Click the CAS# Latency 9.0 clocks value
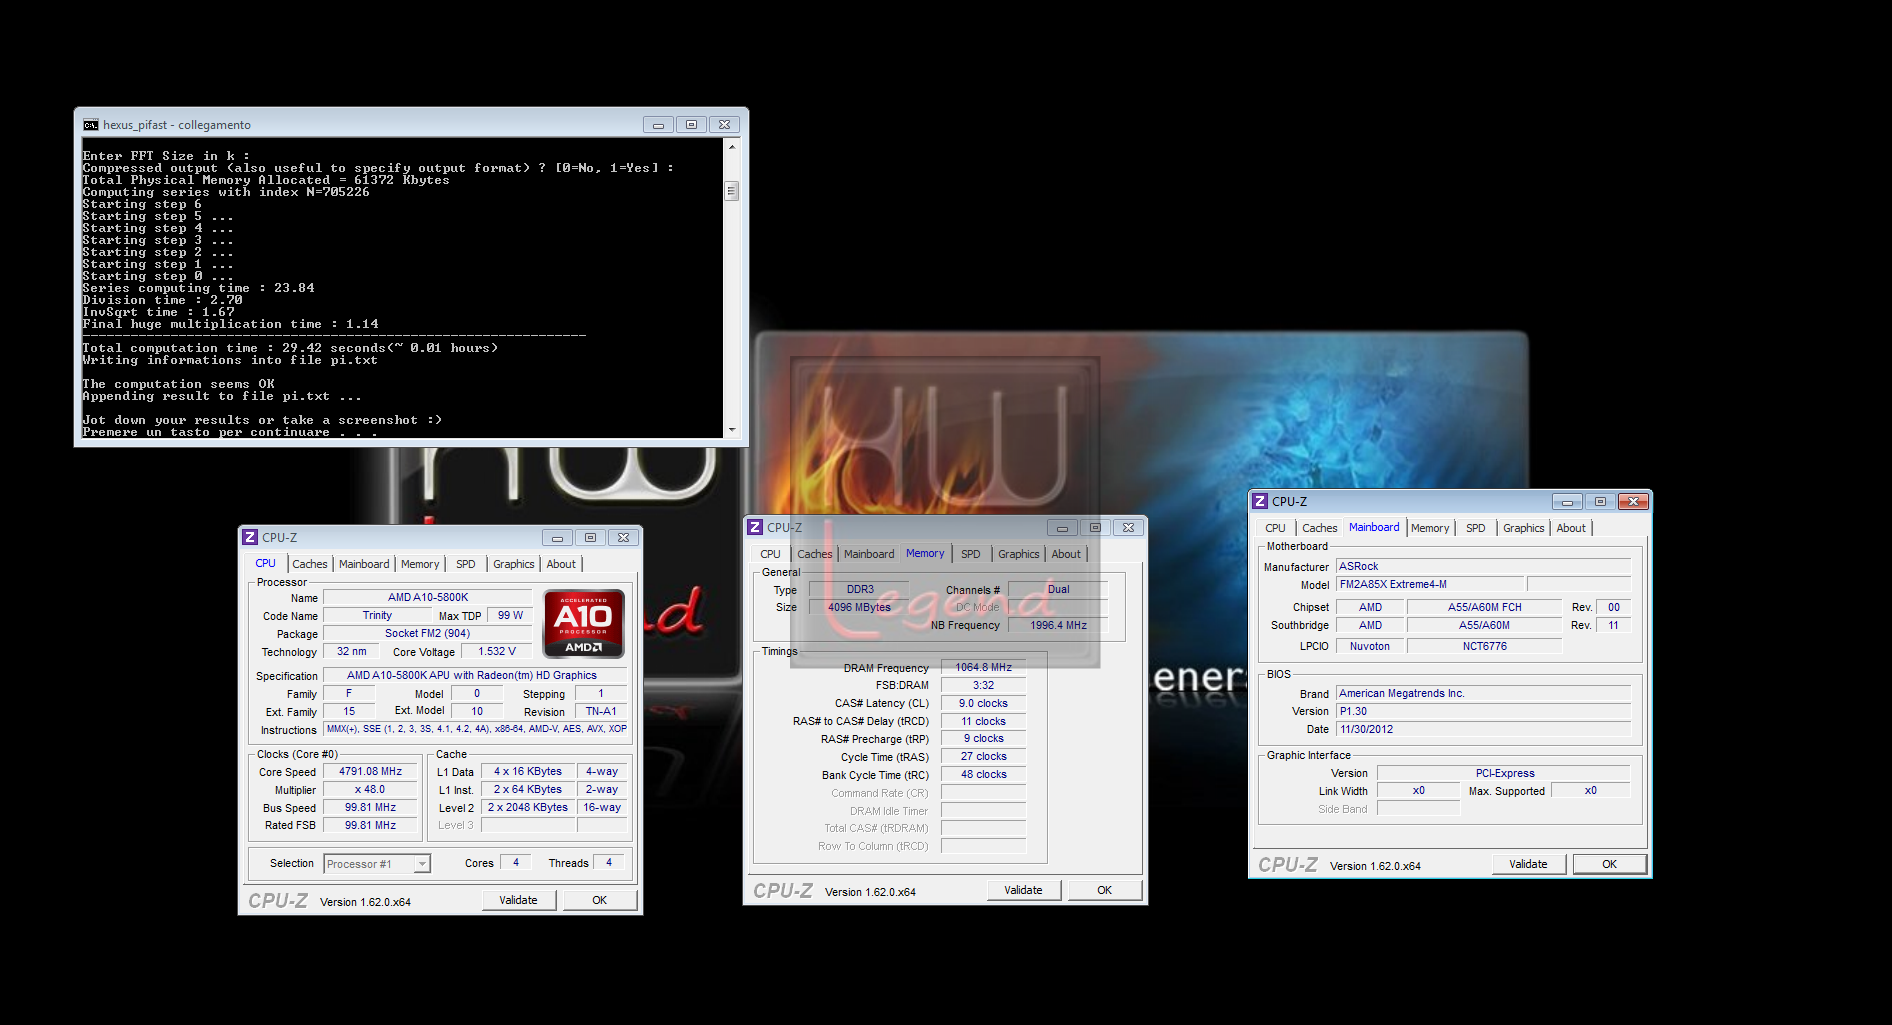 click(x=983, y=703)
